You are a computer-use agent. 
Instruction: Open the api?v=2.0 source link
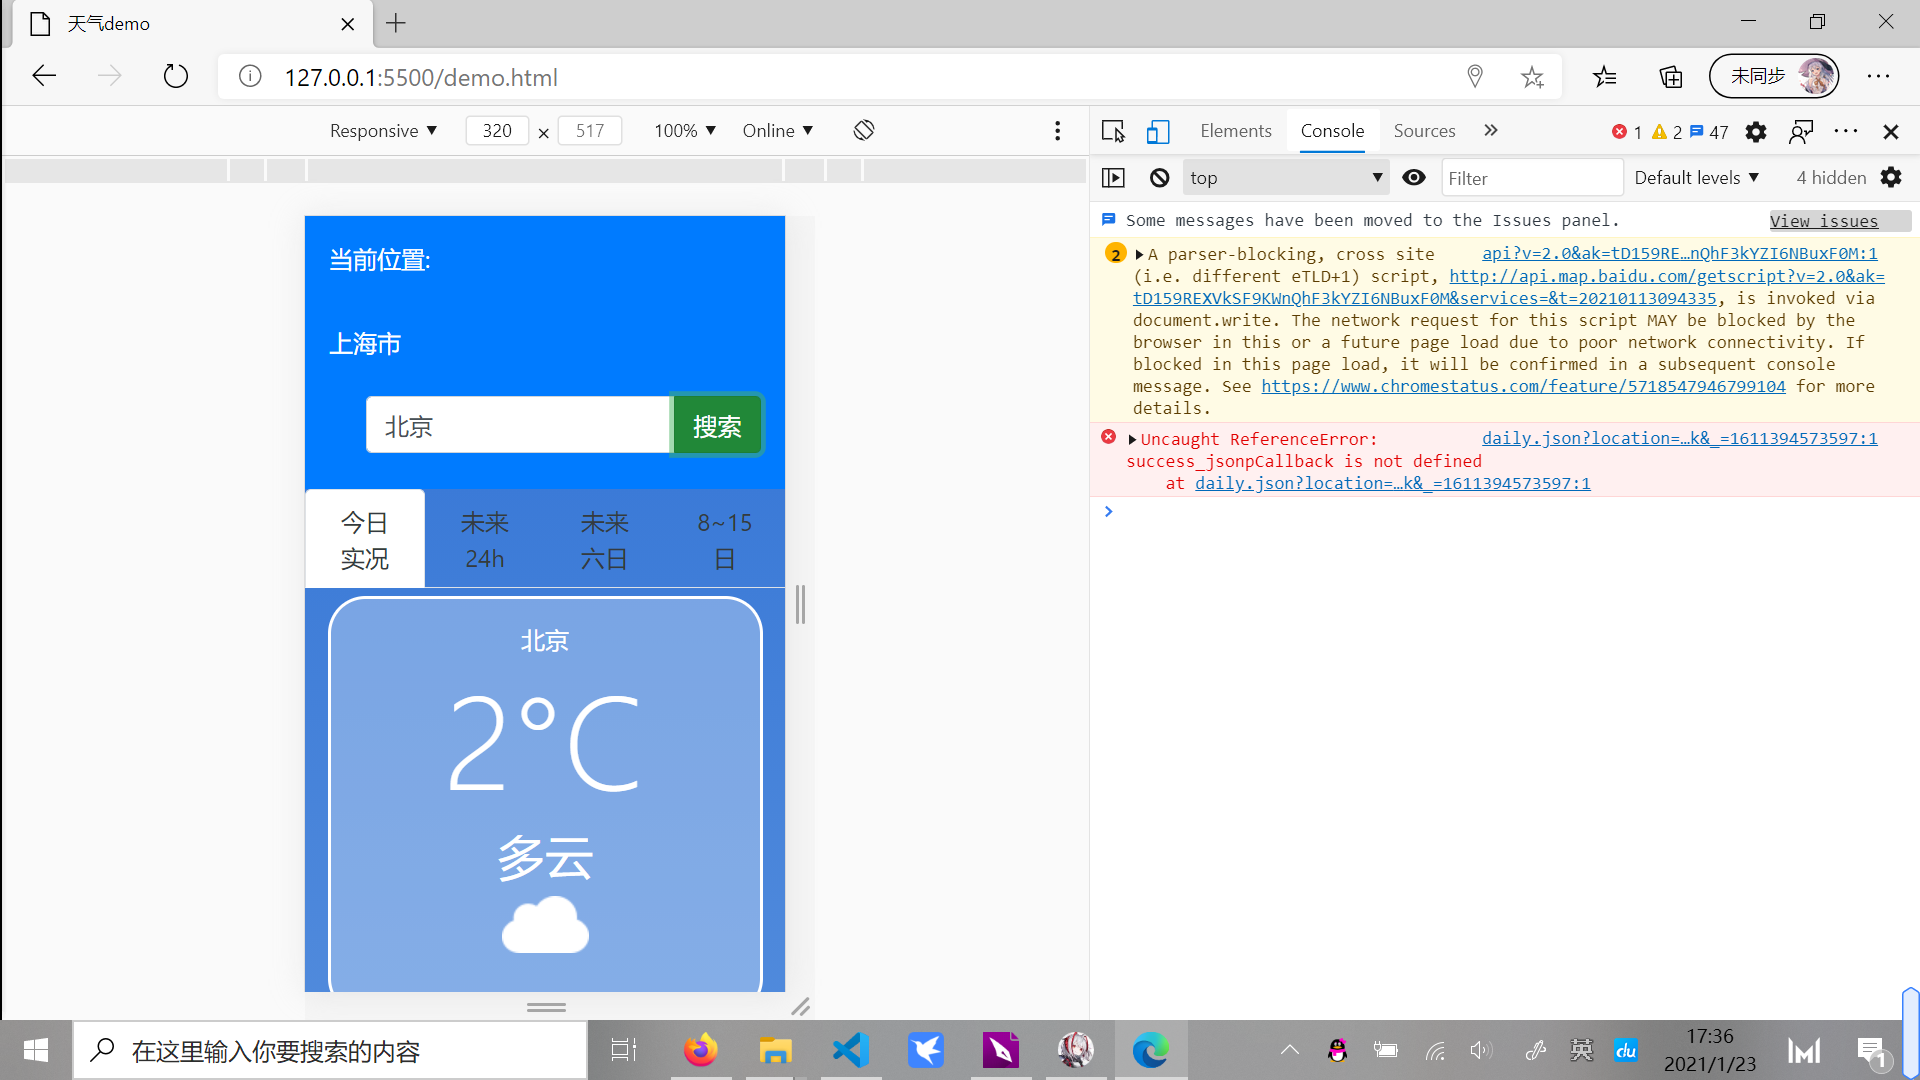[x=1680, y=254]
